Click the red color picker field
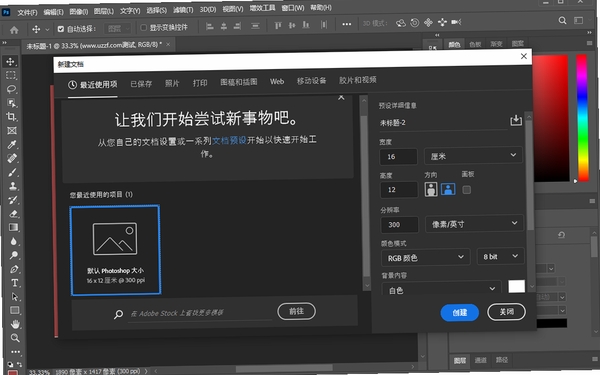 pos(550,117)
